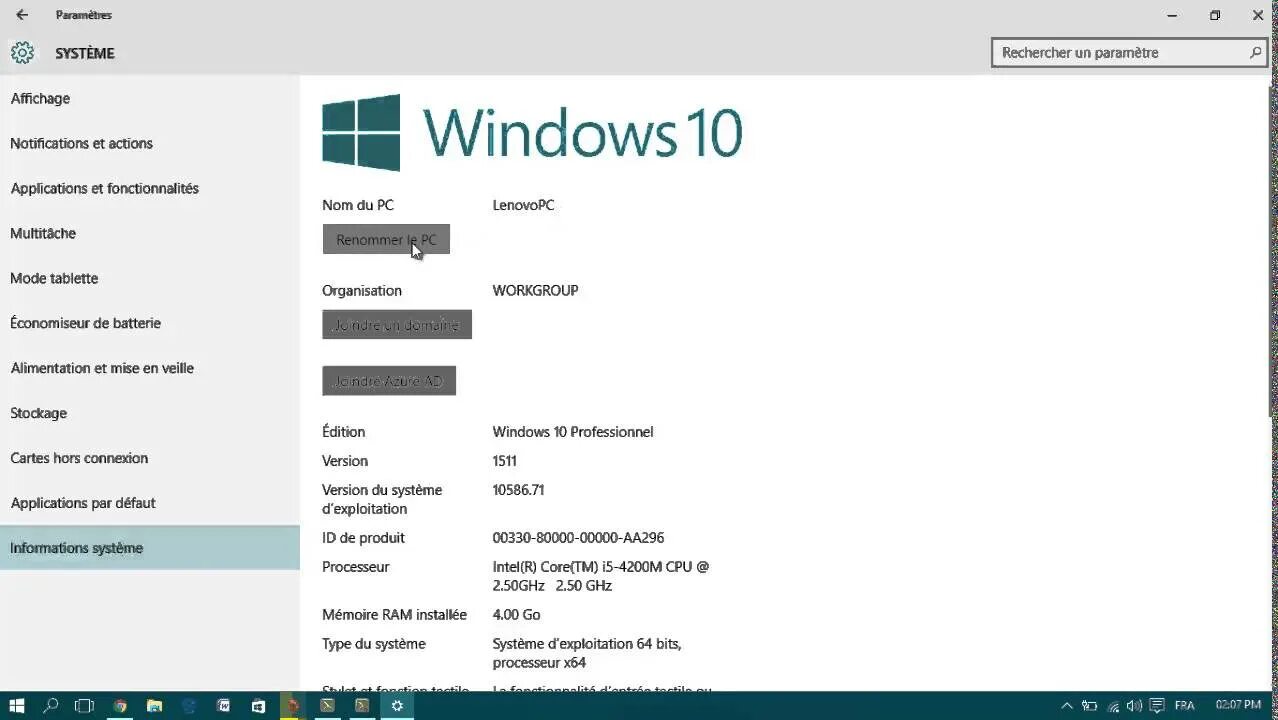
Task: Open File Explorer from the taskbar
Action: coord(154,705)
